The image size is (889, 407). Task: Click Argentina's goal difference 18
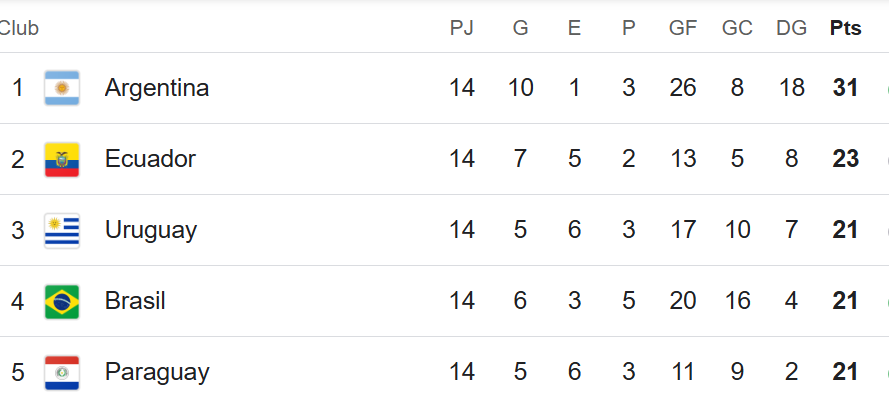click(x=791, y=88)
